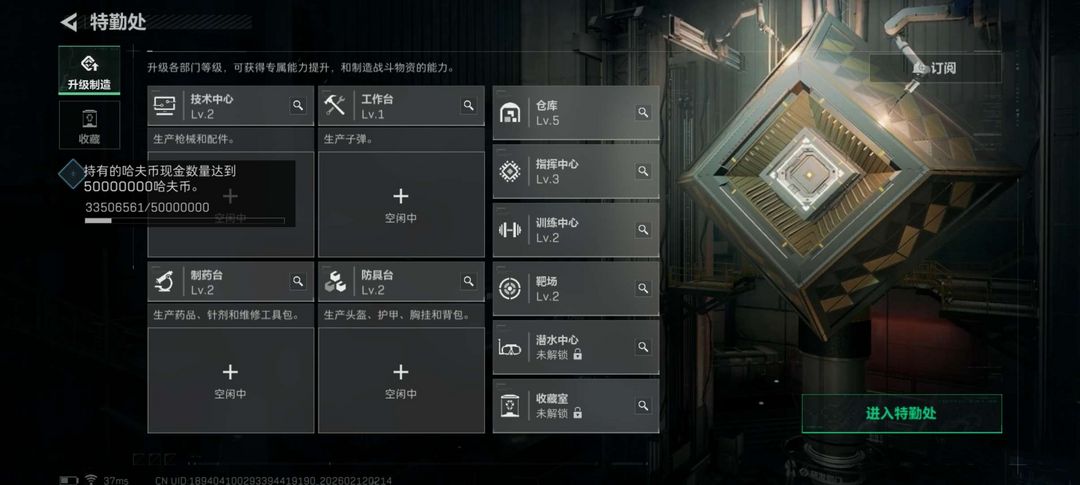
Task: Open magnifier details for 工作台
Action: [x=468, y=105]
